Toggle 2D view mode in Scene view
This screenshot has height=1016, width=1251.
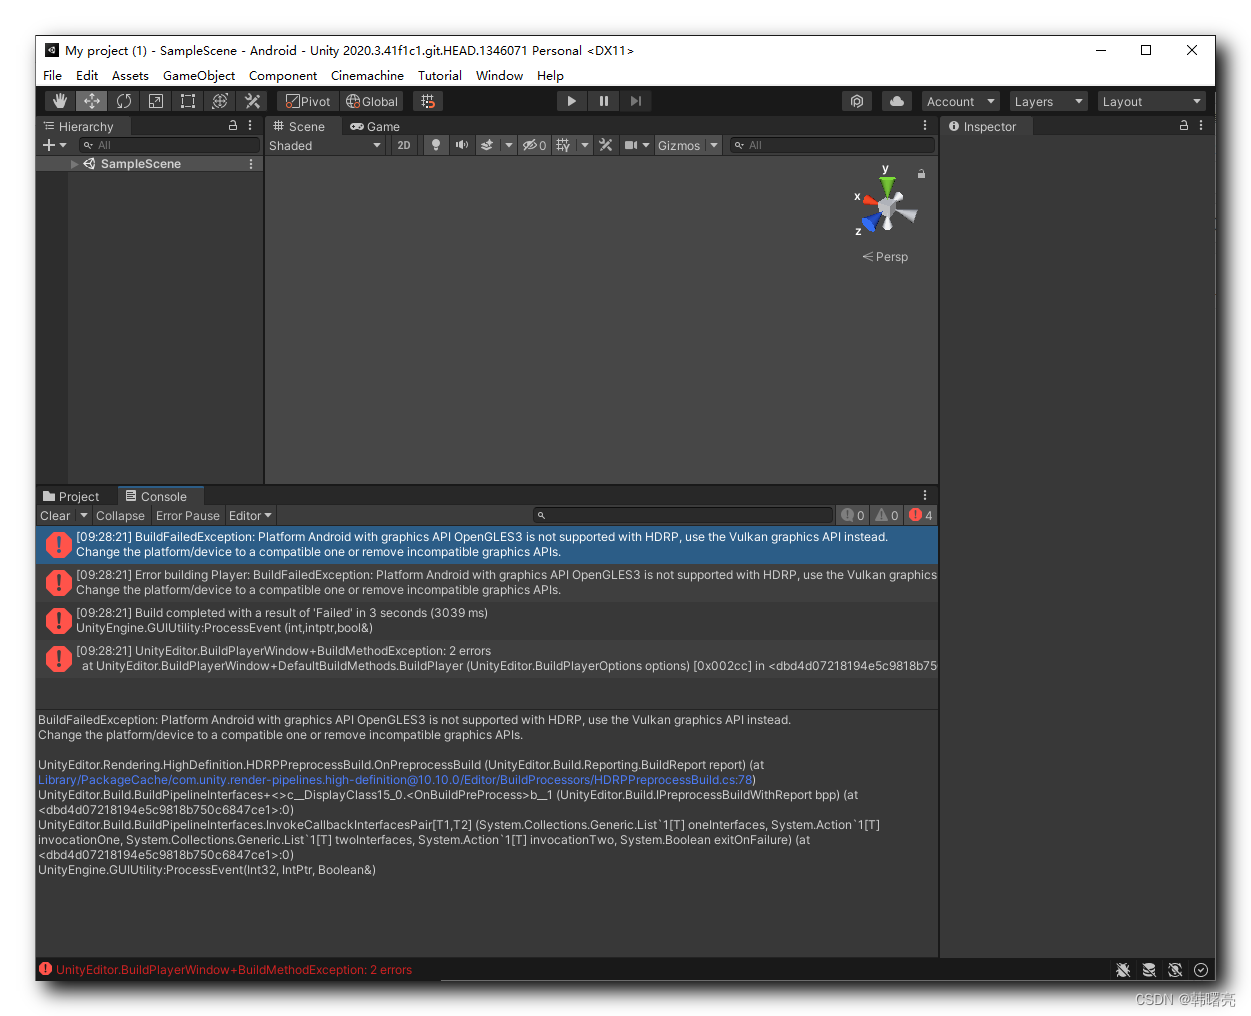403,145
